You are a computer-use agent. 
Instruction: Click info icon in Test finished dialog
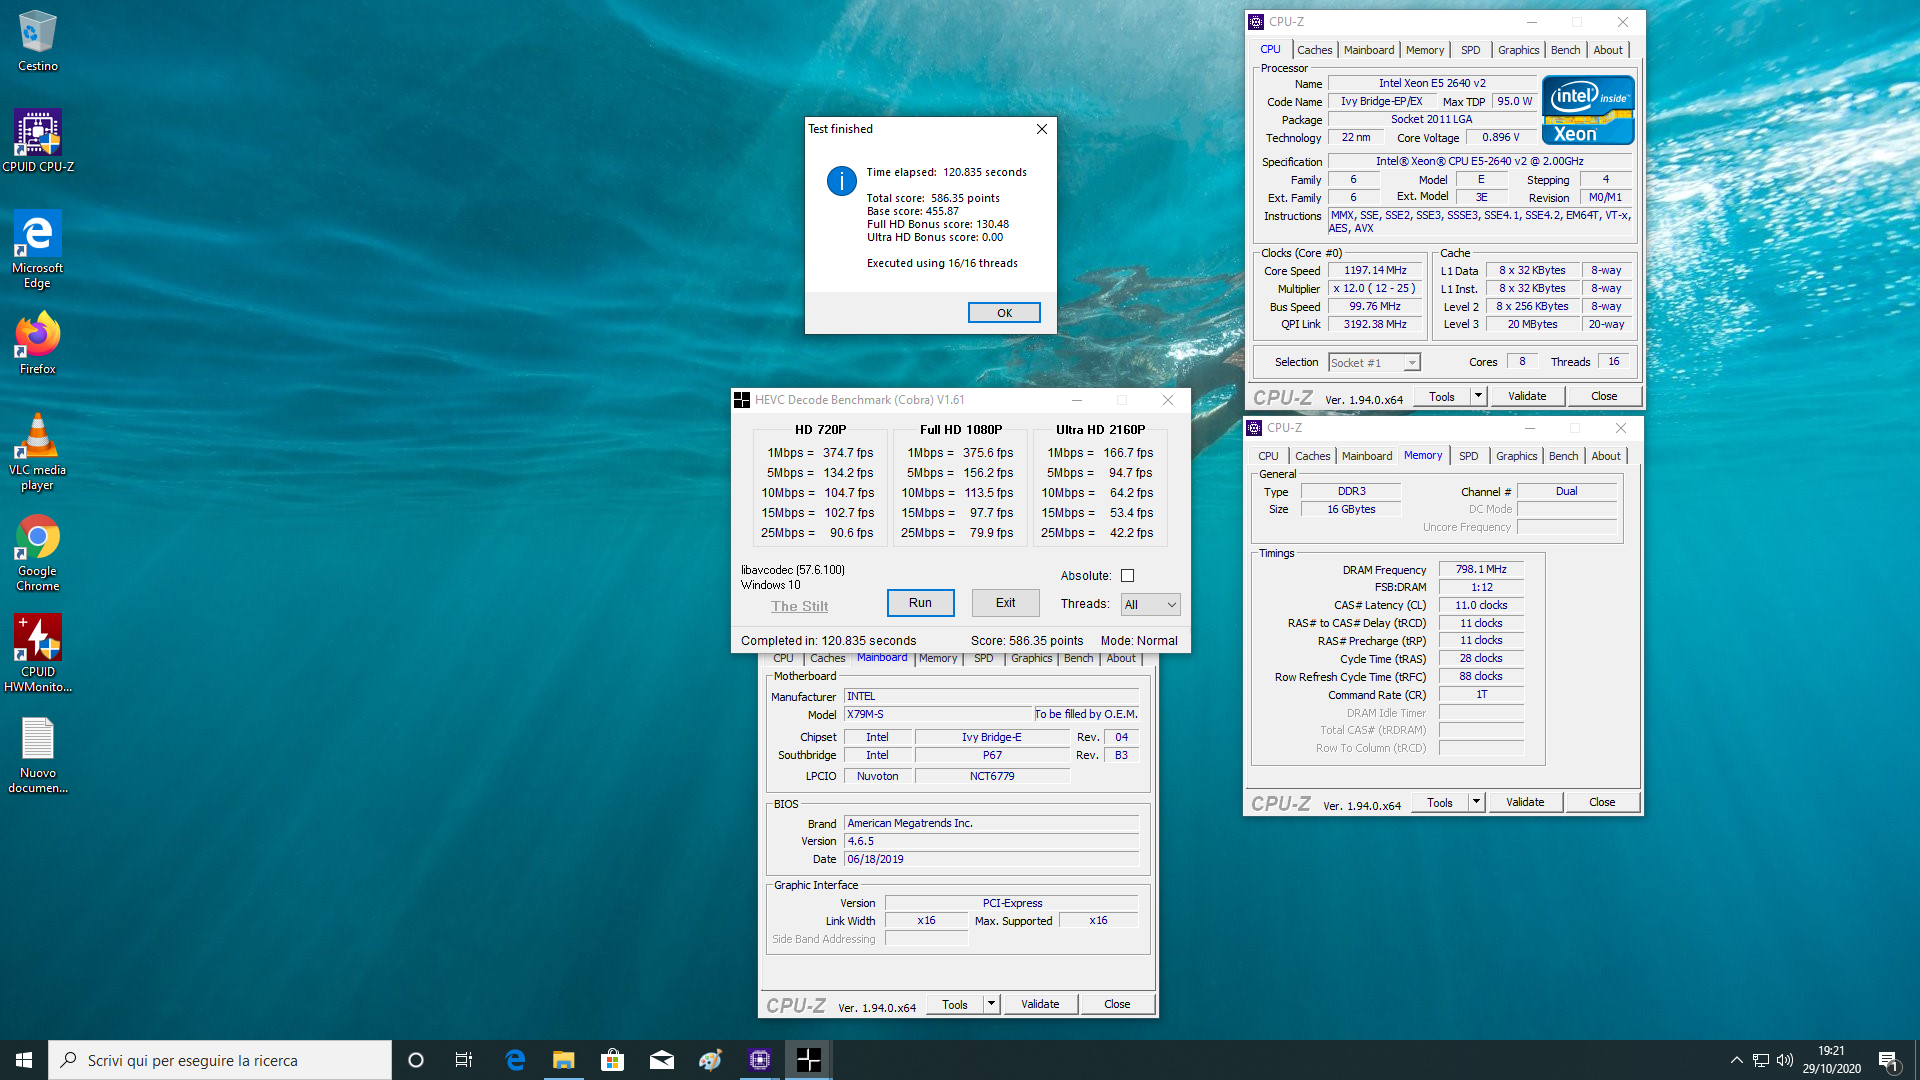tap(841, 182)
